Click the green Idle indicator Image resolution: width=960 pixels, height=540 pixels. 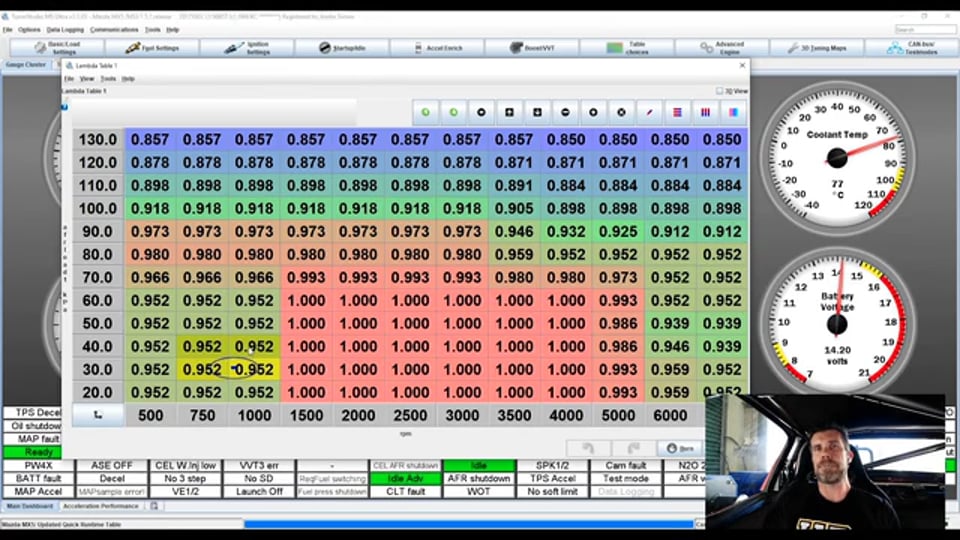coord(479,465)
